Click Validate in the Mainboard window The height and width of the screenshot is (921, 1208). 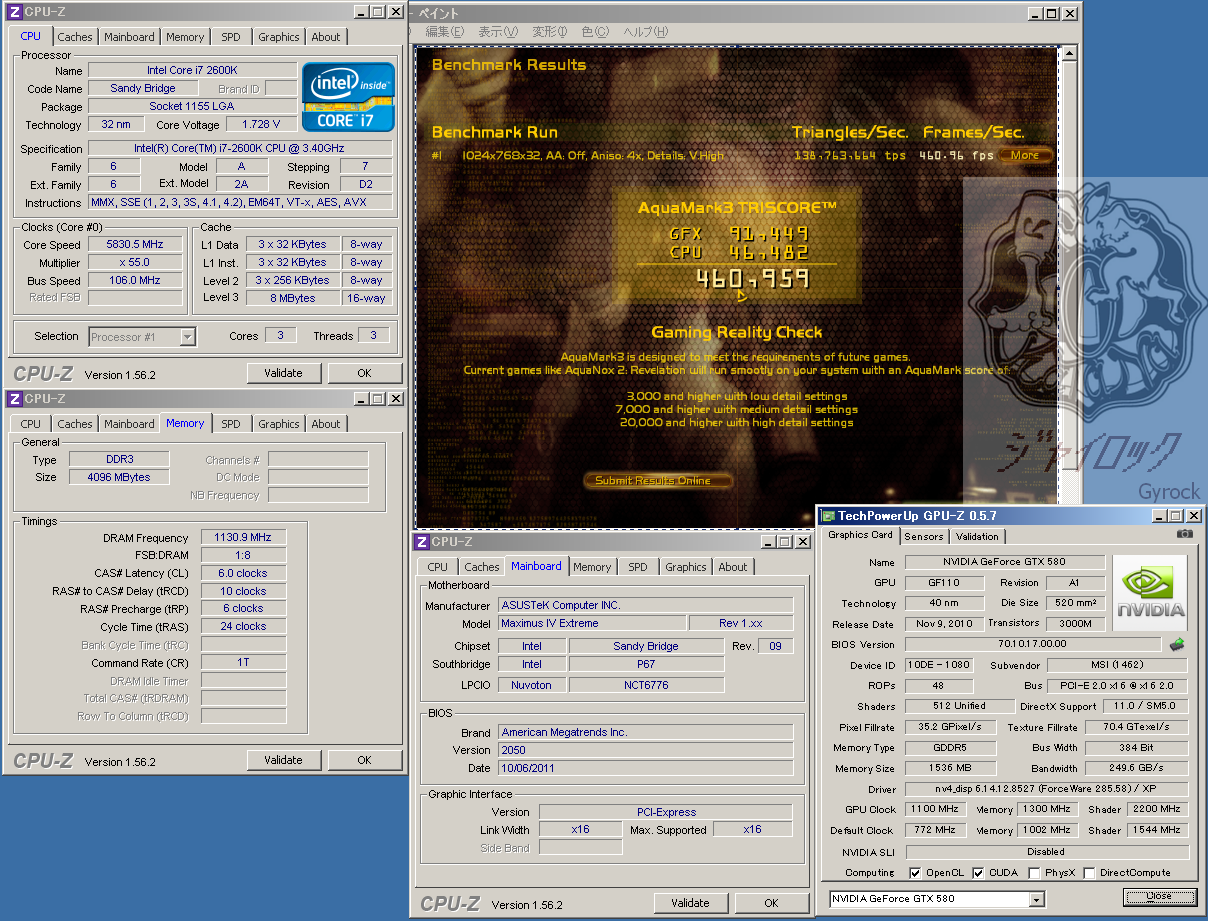(x=690, y=903)
